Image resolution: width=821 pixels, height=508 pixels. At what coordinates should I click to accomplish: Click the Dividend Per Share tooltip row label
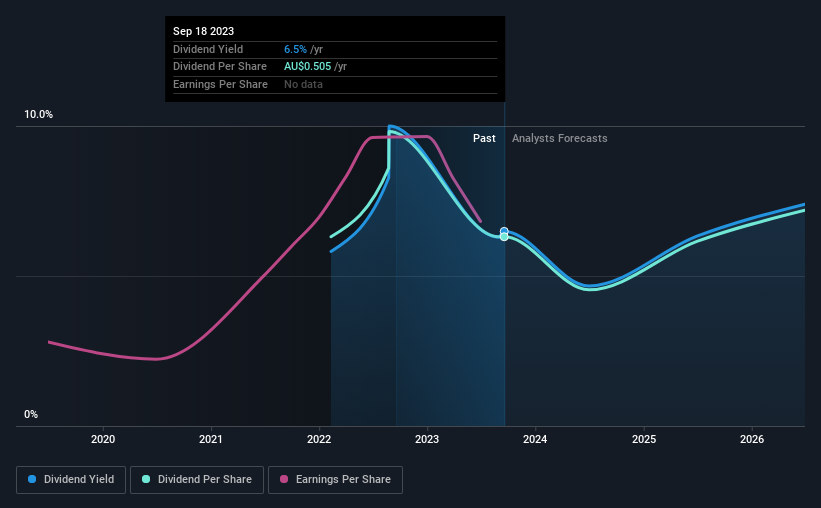[x=220, y=67]
